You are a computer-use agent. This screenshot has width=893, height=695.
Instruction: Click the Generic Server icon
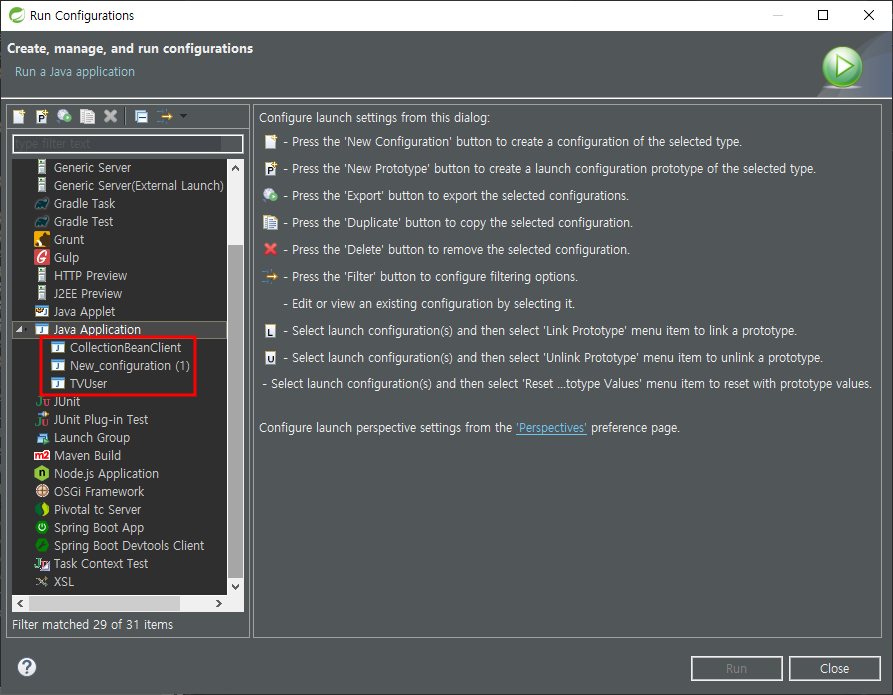tap(42, 167)
